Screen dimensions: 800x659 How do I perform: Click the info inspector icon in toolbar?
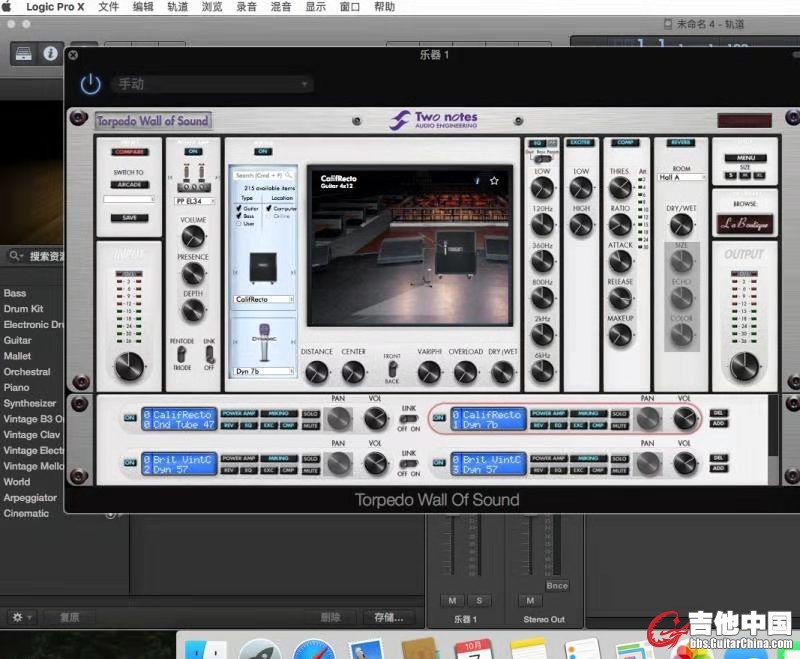49,54
